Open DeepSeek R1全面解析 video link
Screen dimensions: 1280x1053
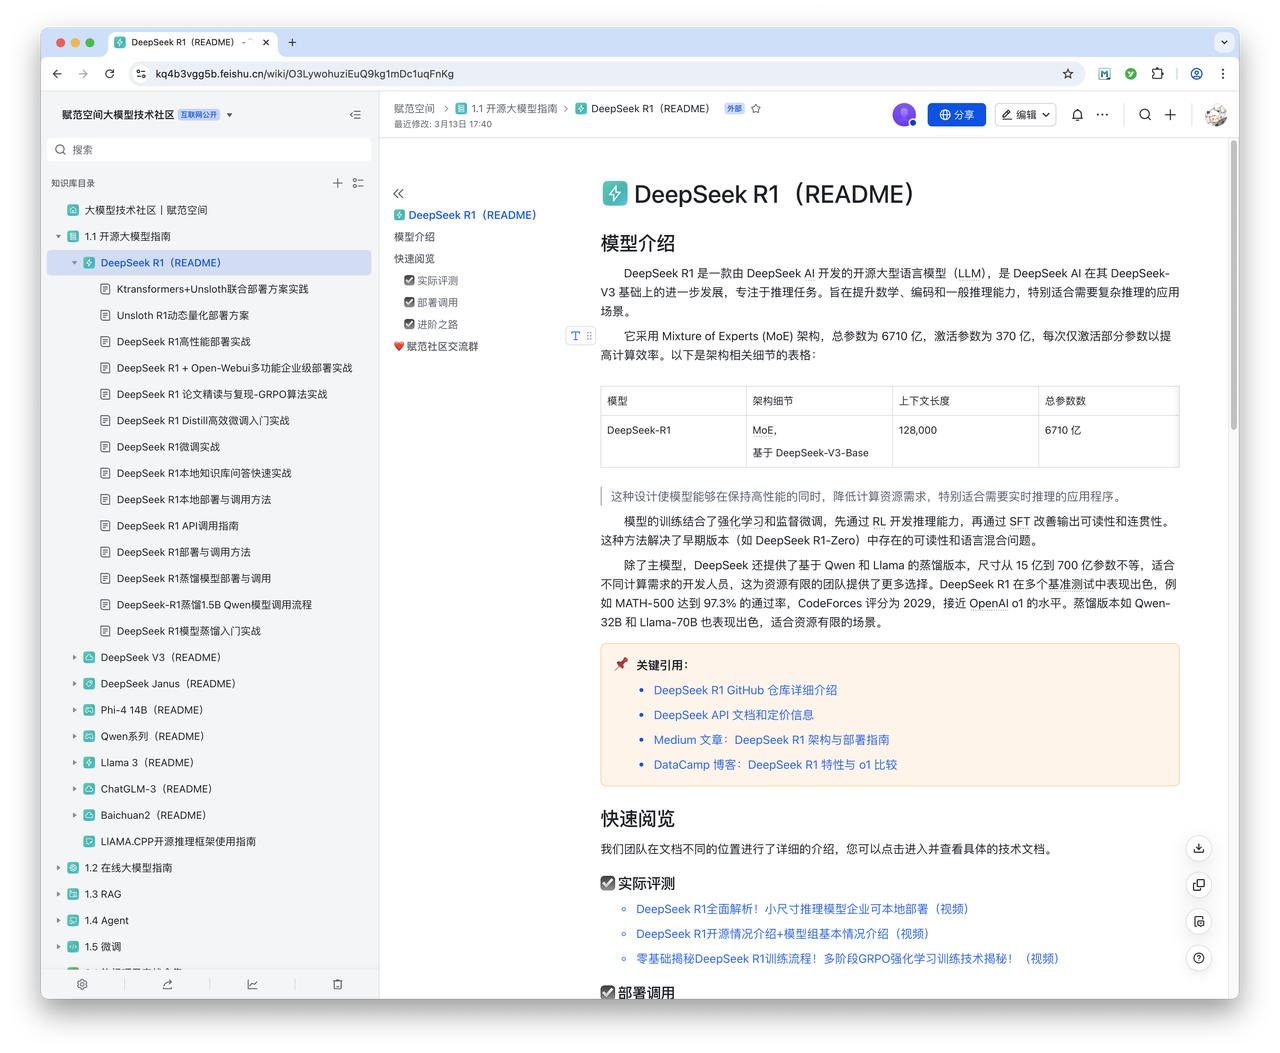802,909
